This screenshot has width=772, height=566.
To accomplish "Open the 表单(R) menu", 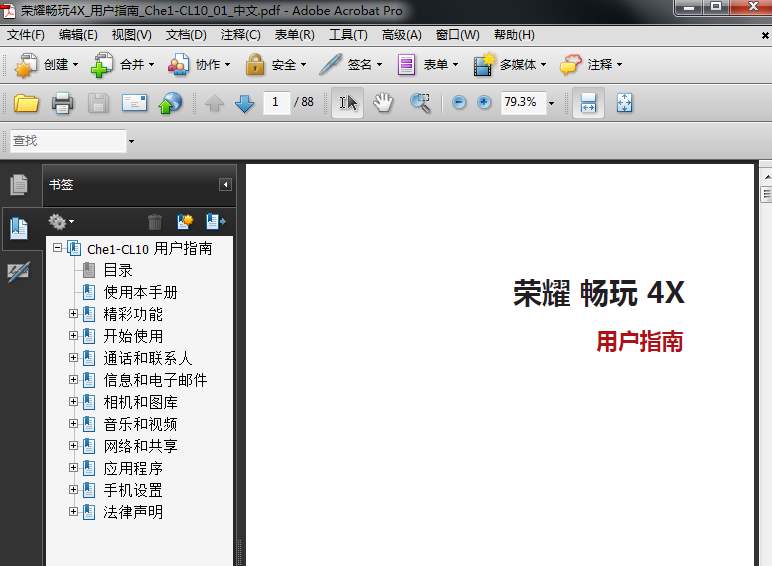I will coord(294,35).
